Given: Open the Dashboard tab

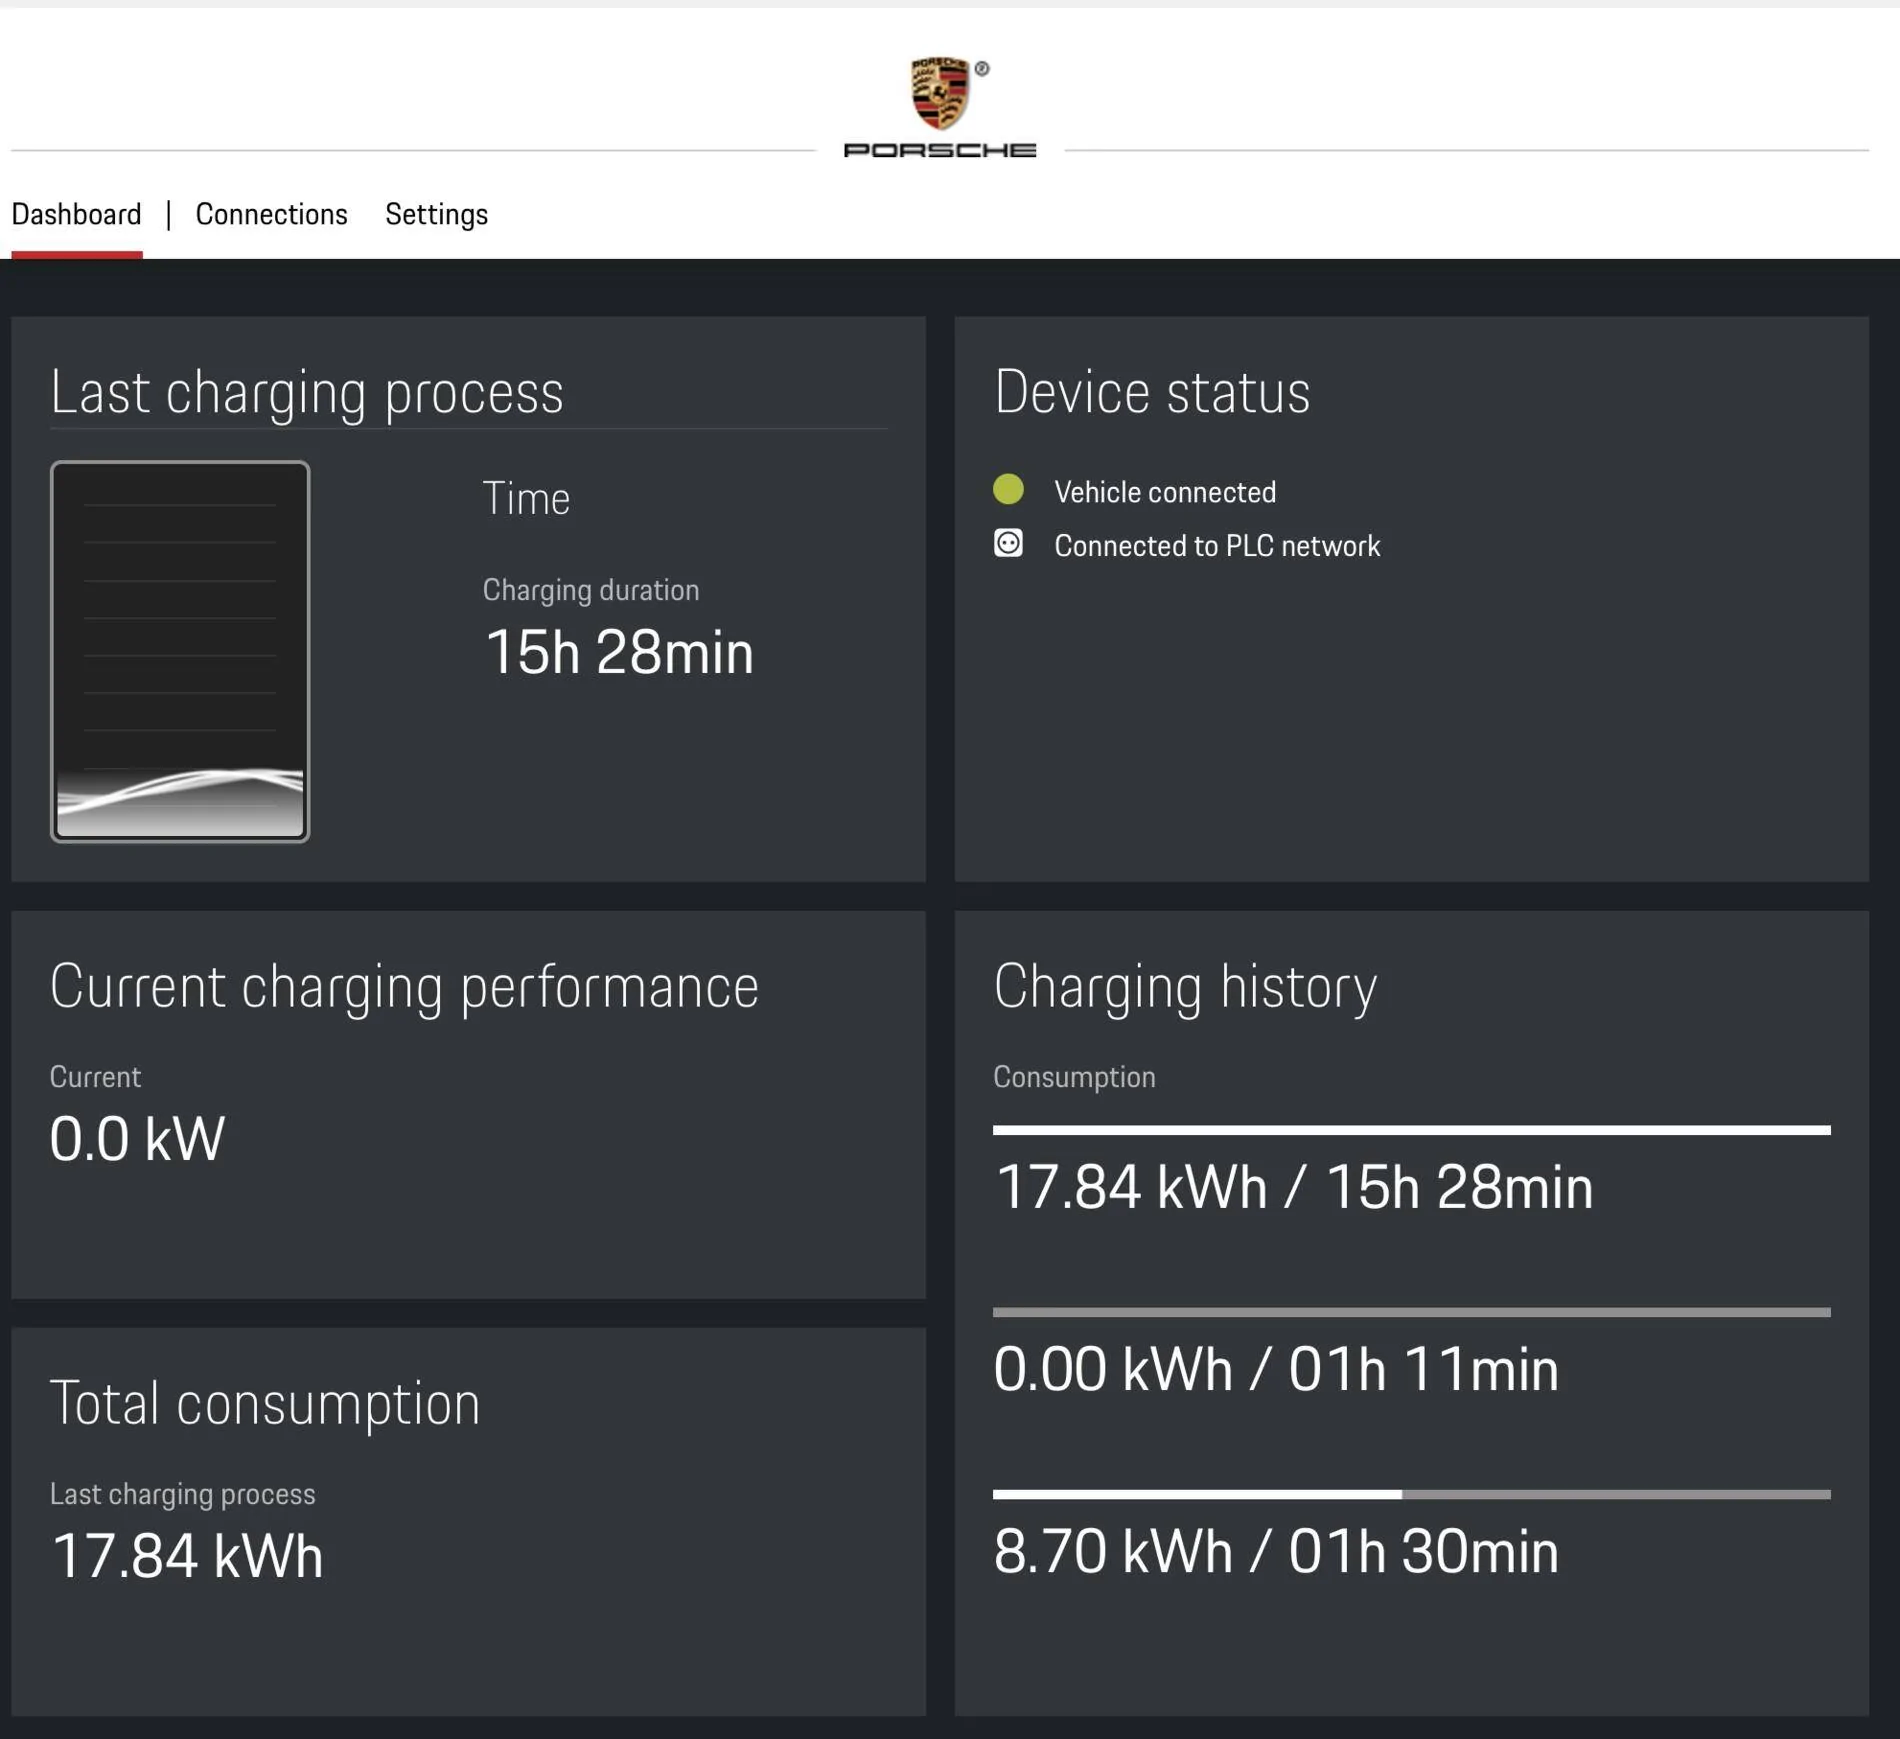Looking at the screenshot, I should [x=76, y=214].
